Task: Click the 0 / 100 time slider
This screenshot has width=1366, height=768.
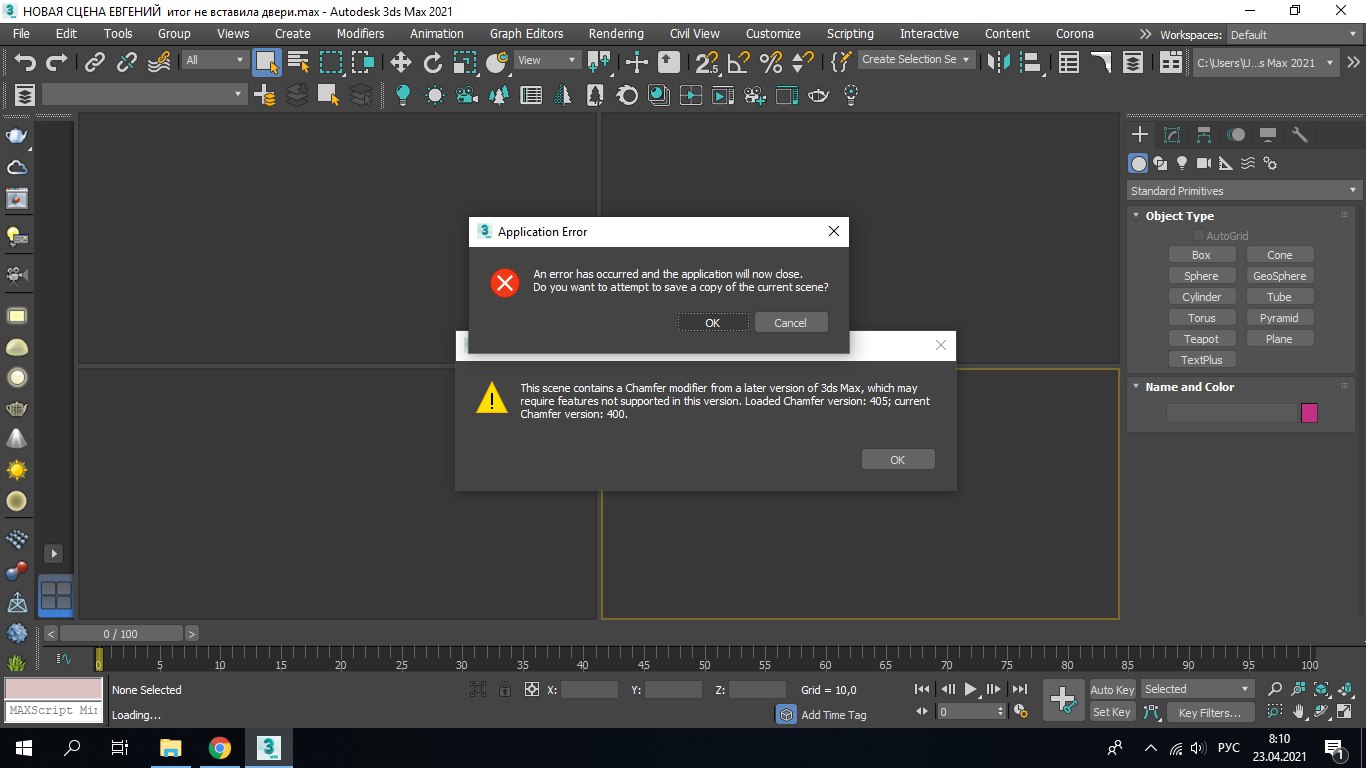Action: coord(121,634)
